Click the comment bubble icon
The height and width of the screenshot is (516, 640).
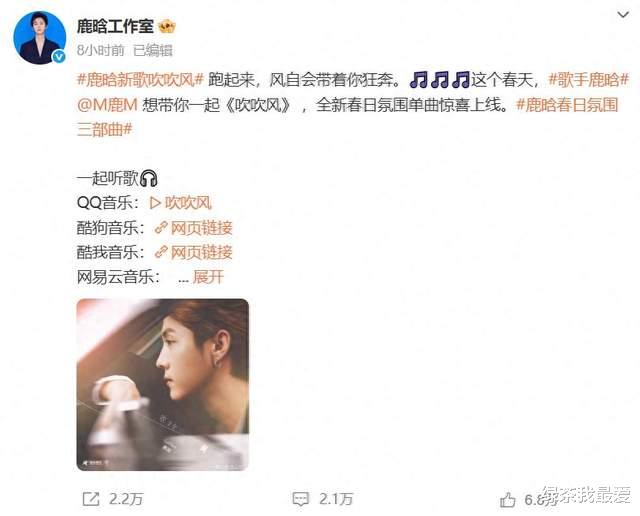coord(300,499)
